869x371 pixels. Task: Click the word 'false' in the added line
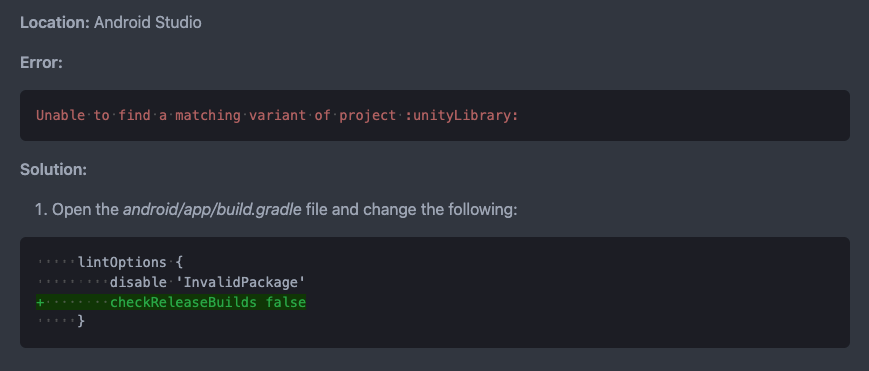[x=285, y=302]
